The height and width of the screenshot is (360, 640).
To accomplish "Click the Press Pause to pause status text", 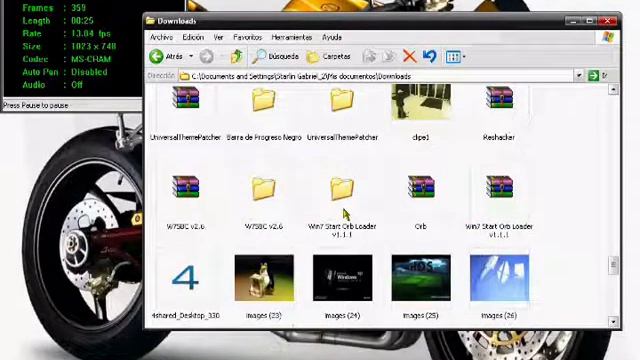I will click(x=36, y=105).
